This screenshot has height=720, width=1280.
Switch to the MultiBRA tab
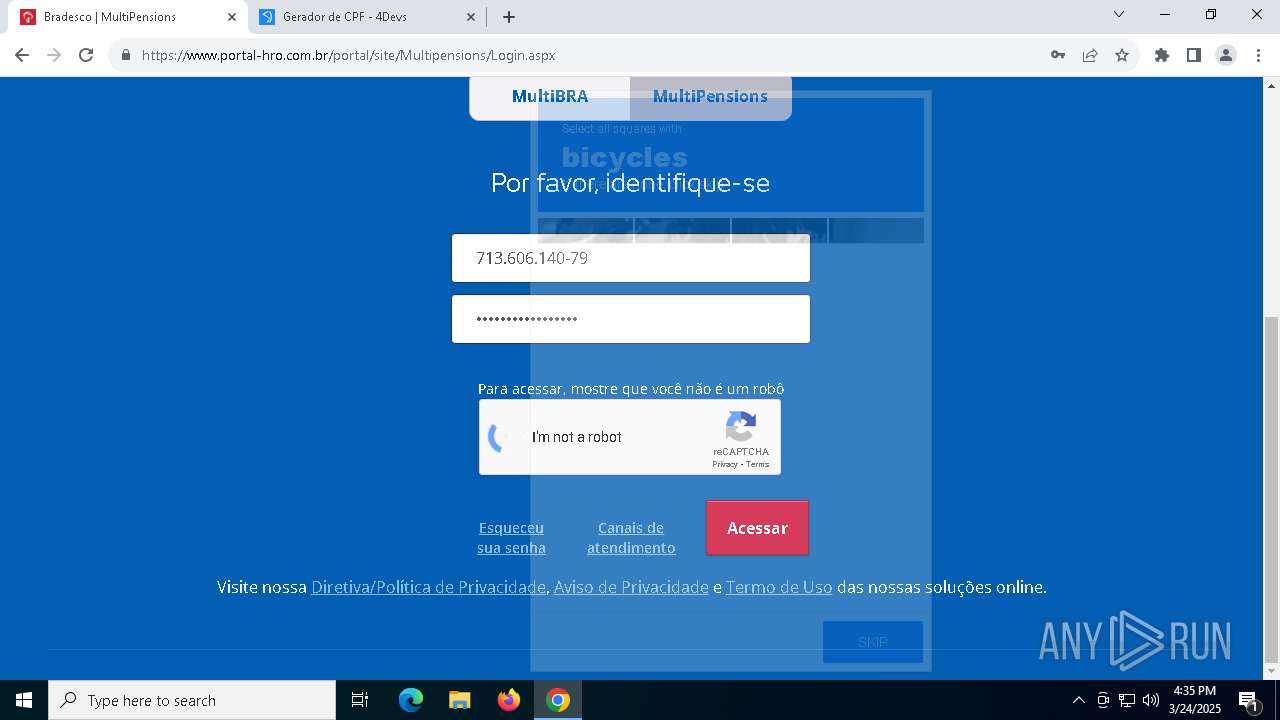pyautogui.click(x=550, y=96)
